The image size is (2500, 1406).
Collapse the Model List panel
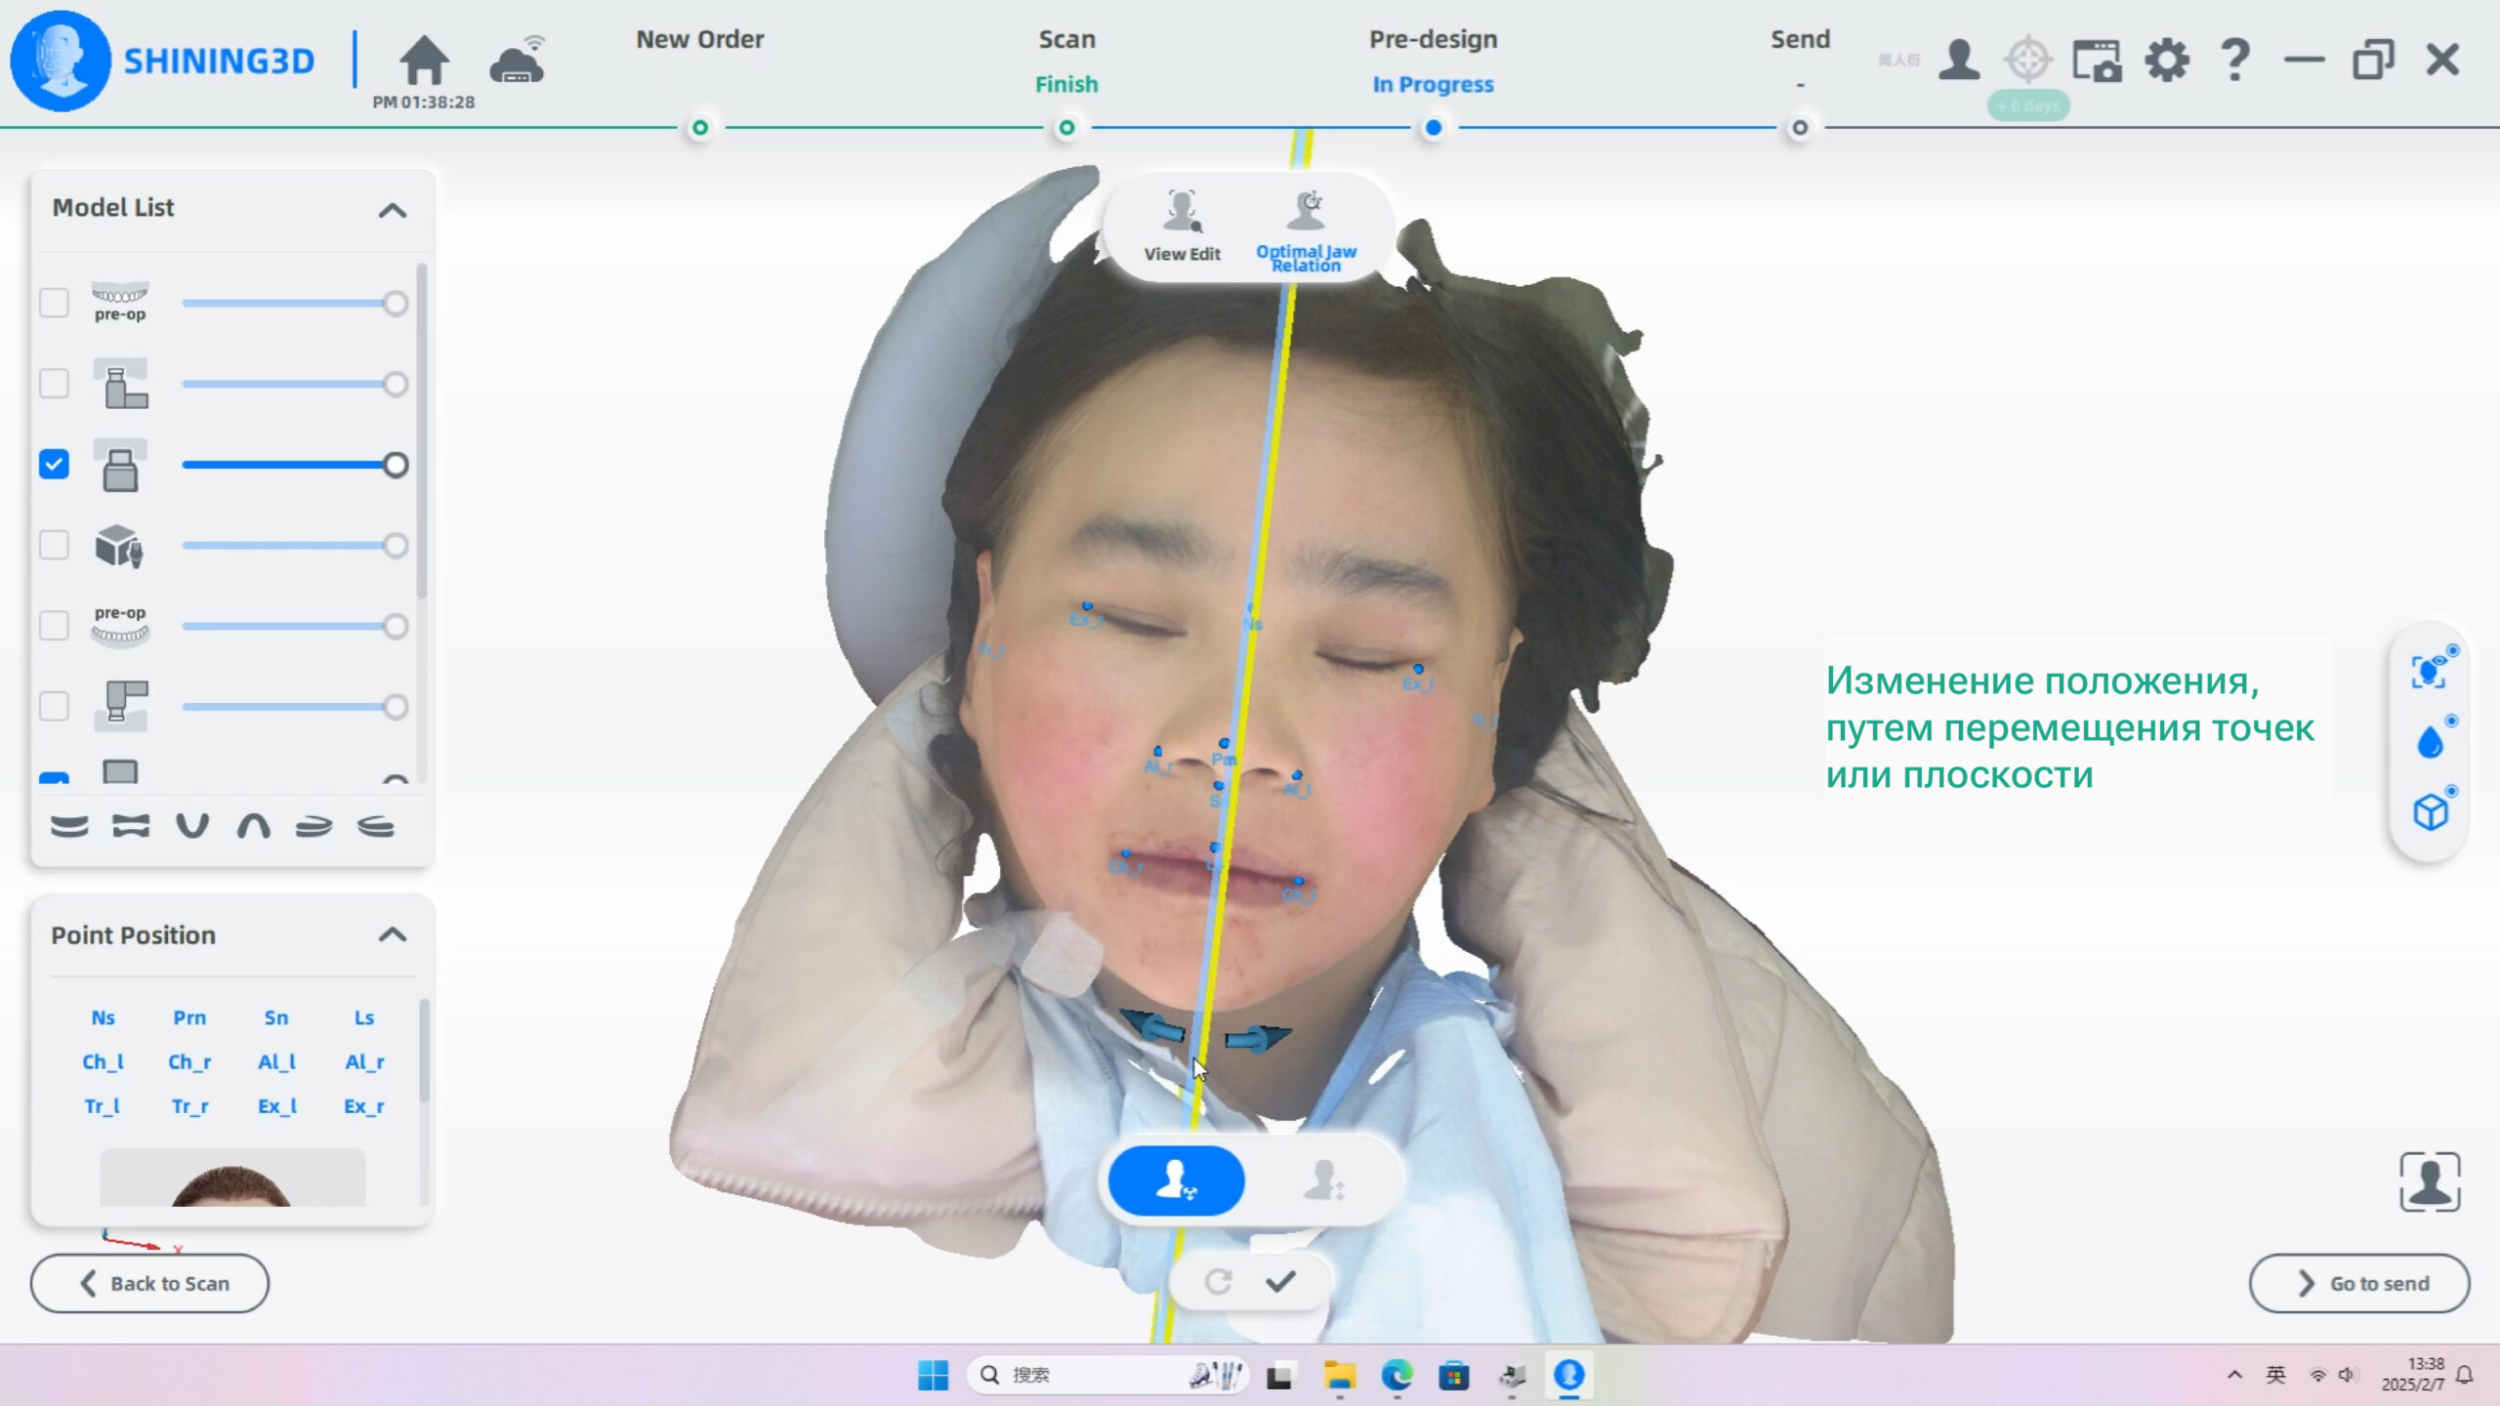click(392, 210)
